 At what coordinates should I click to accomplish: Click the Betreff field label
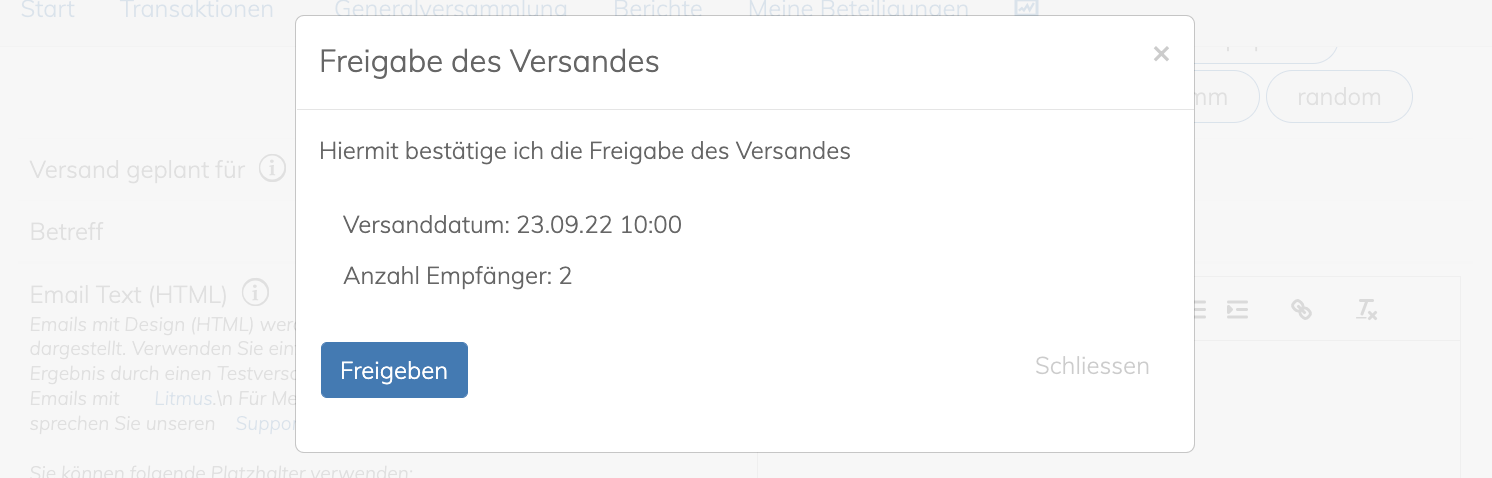[67, 232]
